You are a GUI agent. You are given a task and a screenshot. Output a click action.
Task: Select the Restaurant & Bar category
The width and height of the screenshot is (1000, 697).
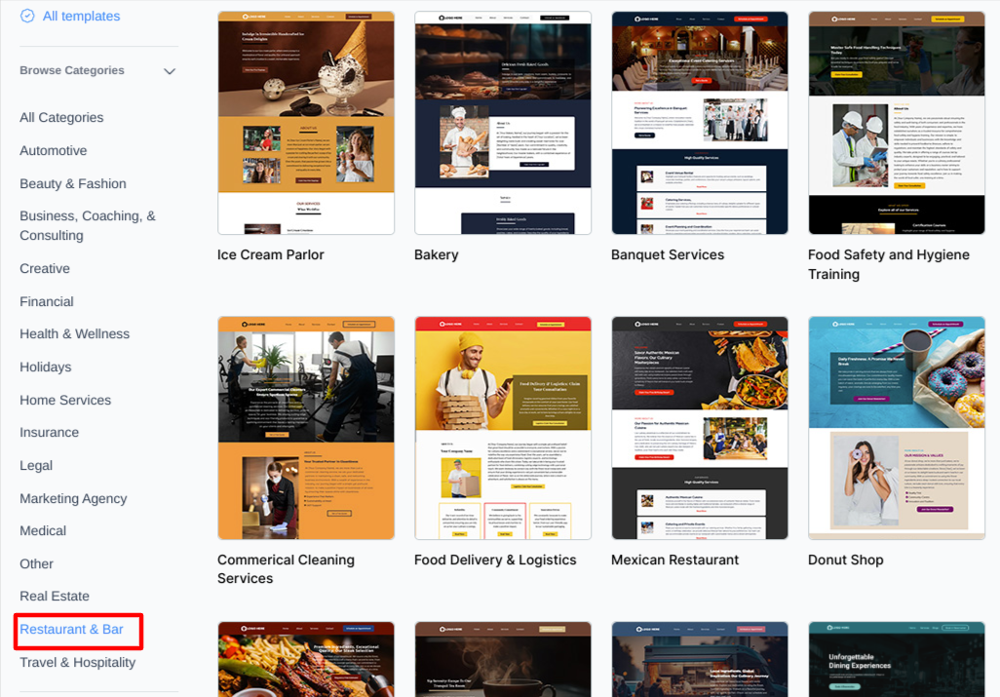(71, 629)
